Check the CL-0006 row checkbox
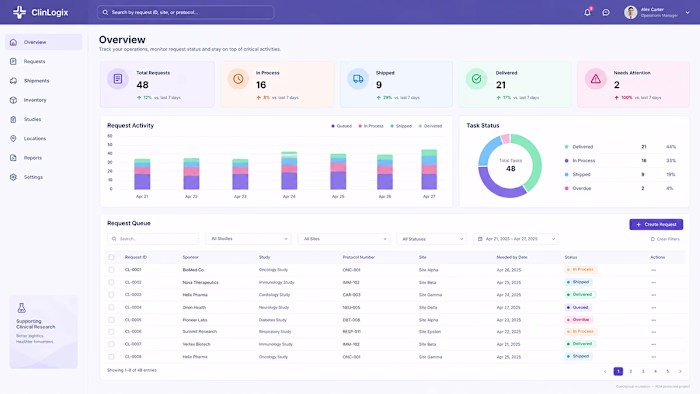Viewport: 700px width, 394px height. [x=111, y=332]
